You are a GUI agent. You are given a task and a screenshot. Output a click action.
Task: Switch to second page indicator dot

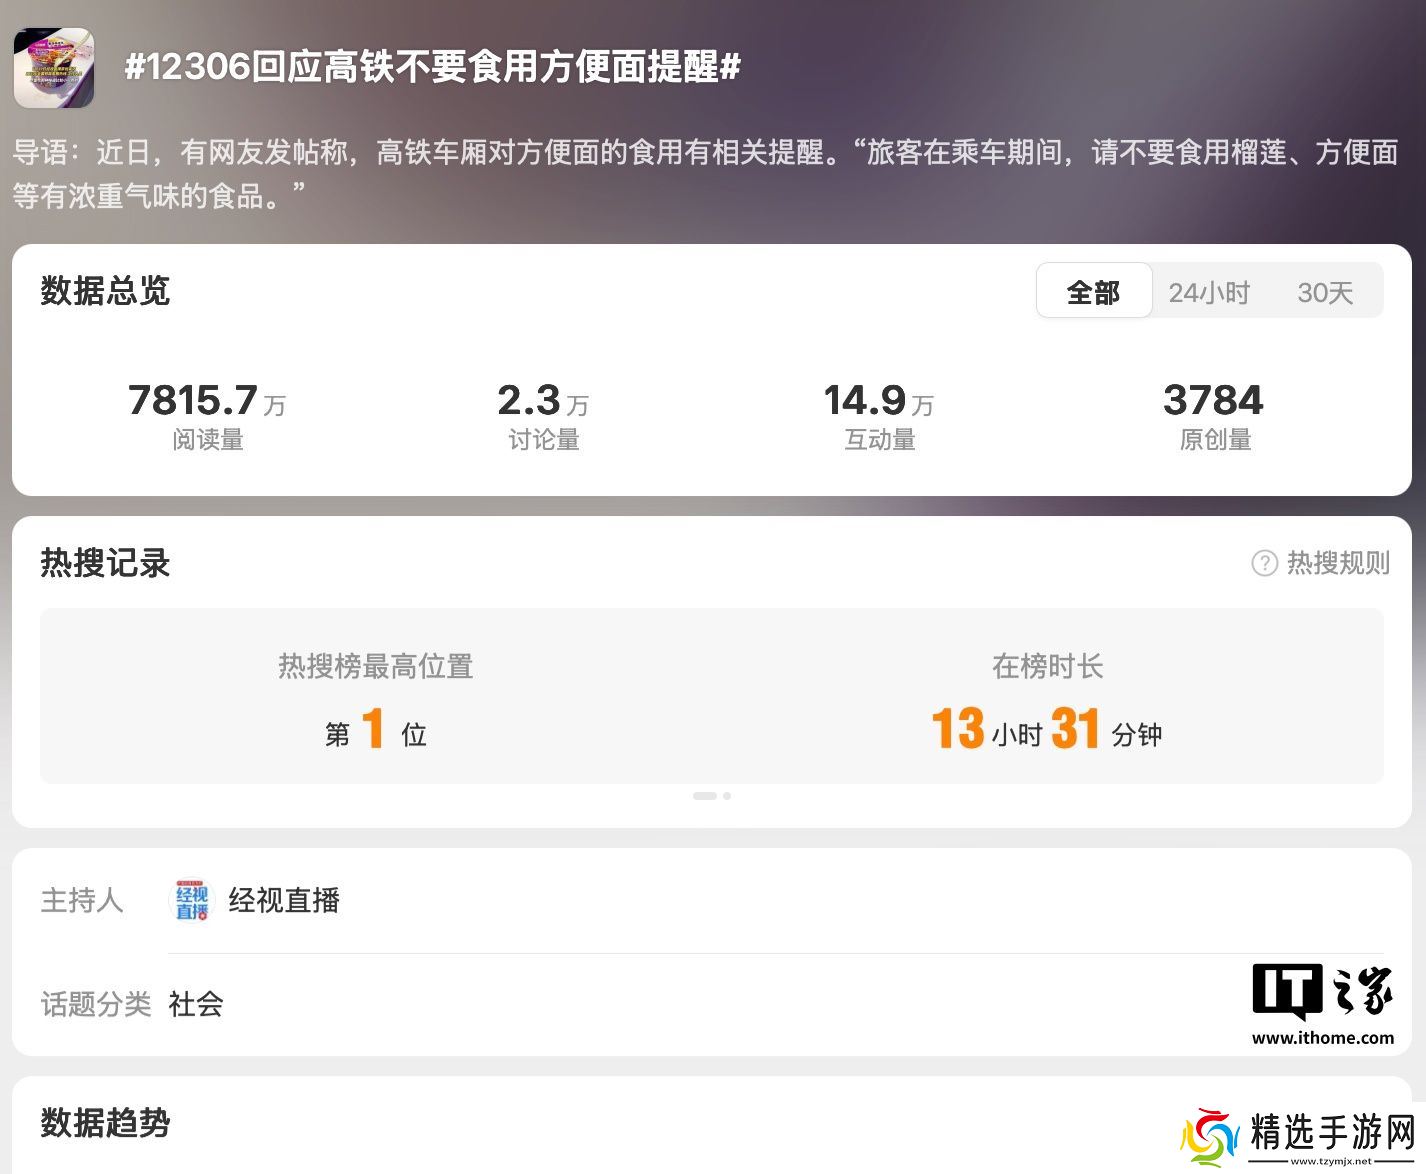click(727, 796)
